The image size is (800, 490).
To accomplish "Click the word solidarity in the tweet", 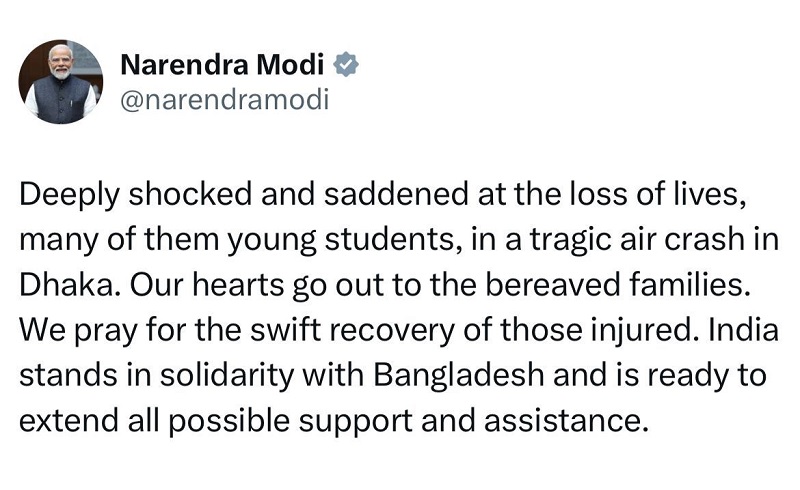I will (227, 375).
